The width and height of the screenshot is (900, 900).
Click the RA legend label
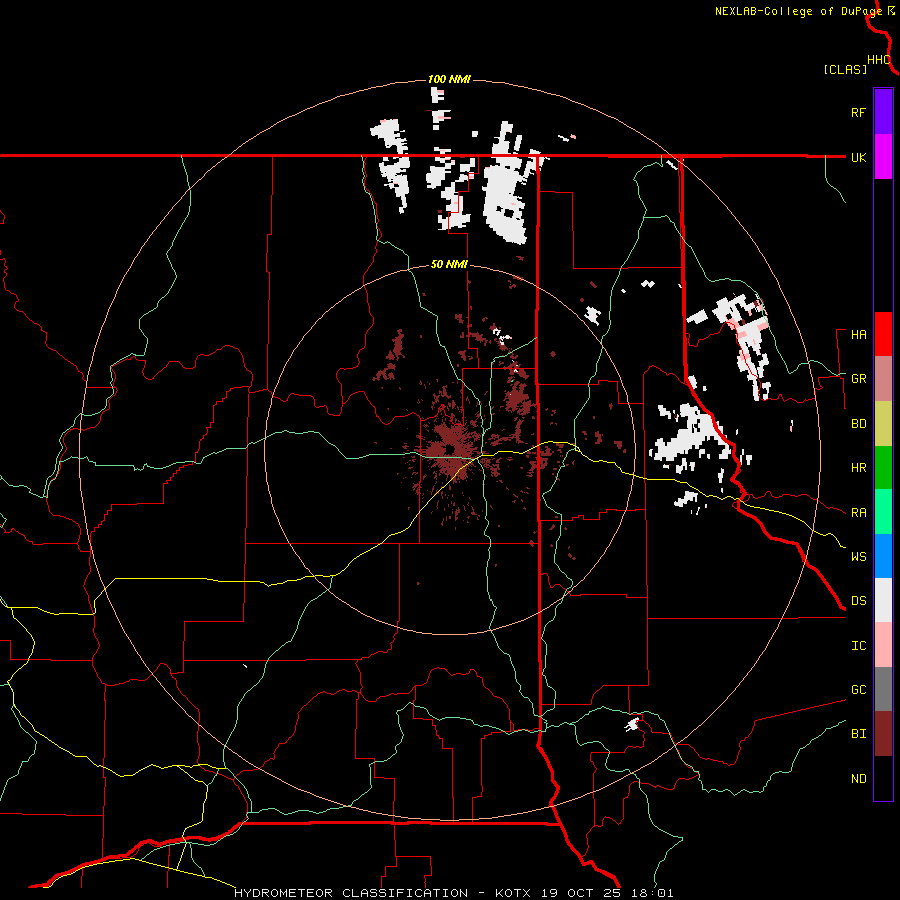pos(858,513)
